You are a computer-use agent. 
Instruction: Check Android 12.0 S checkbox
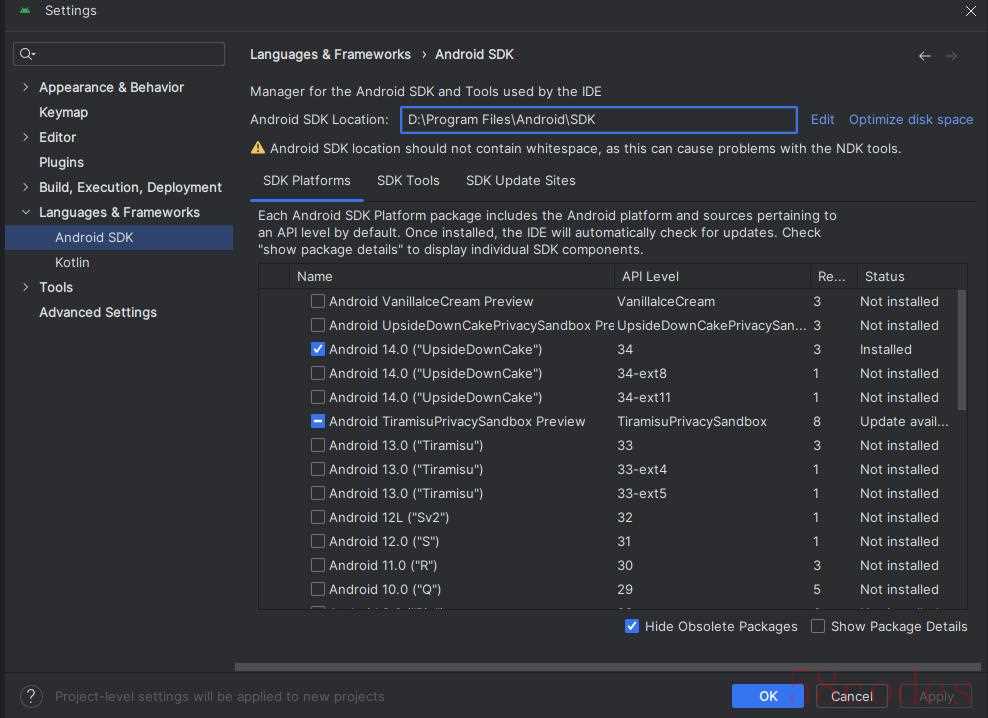(x=318, y=541)
